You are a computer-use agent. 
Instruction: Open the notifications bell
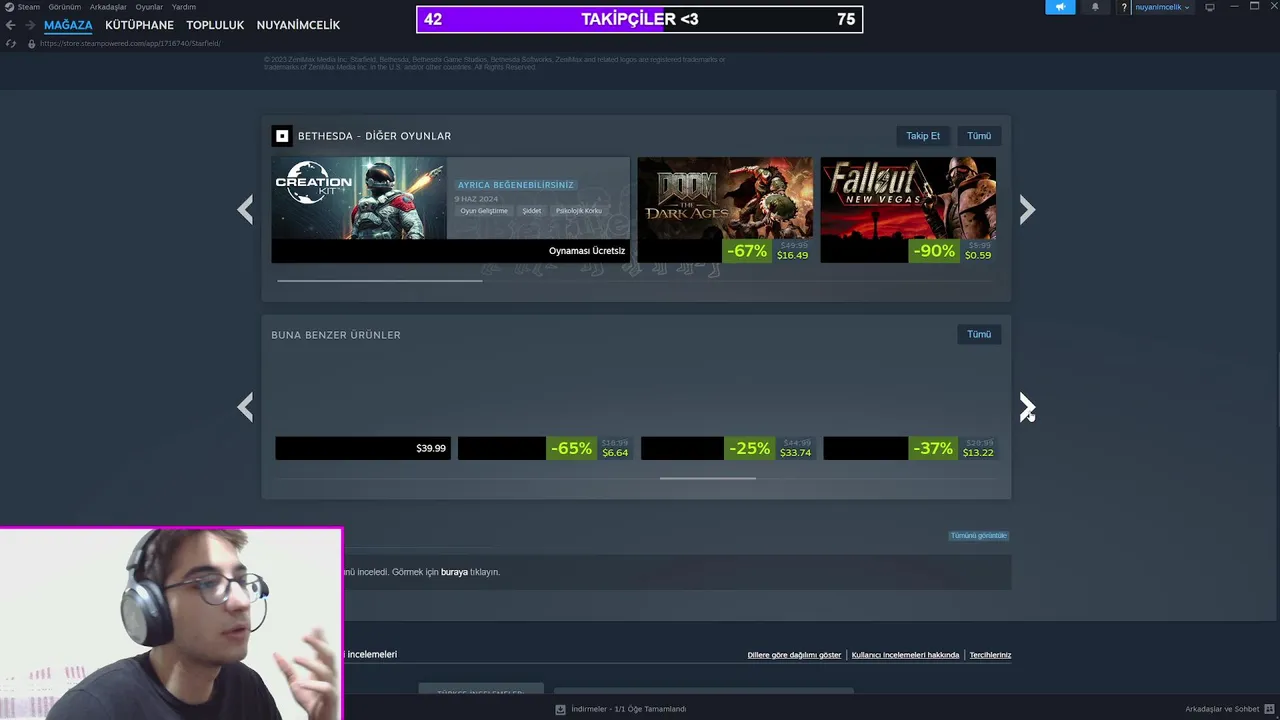pyautogui.click(x=1095, y=7)
